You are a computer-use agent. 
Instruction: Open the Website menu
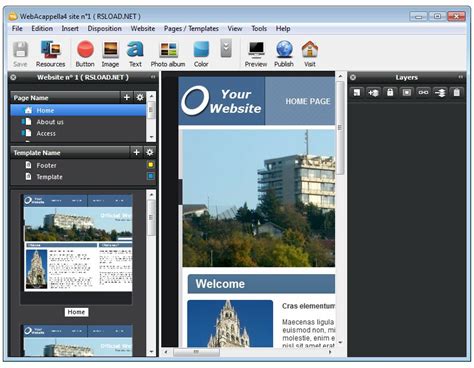coord(143,29)
